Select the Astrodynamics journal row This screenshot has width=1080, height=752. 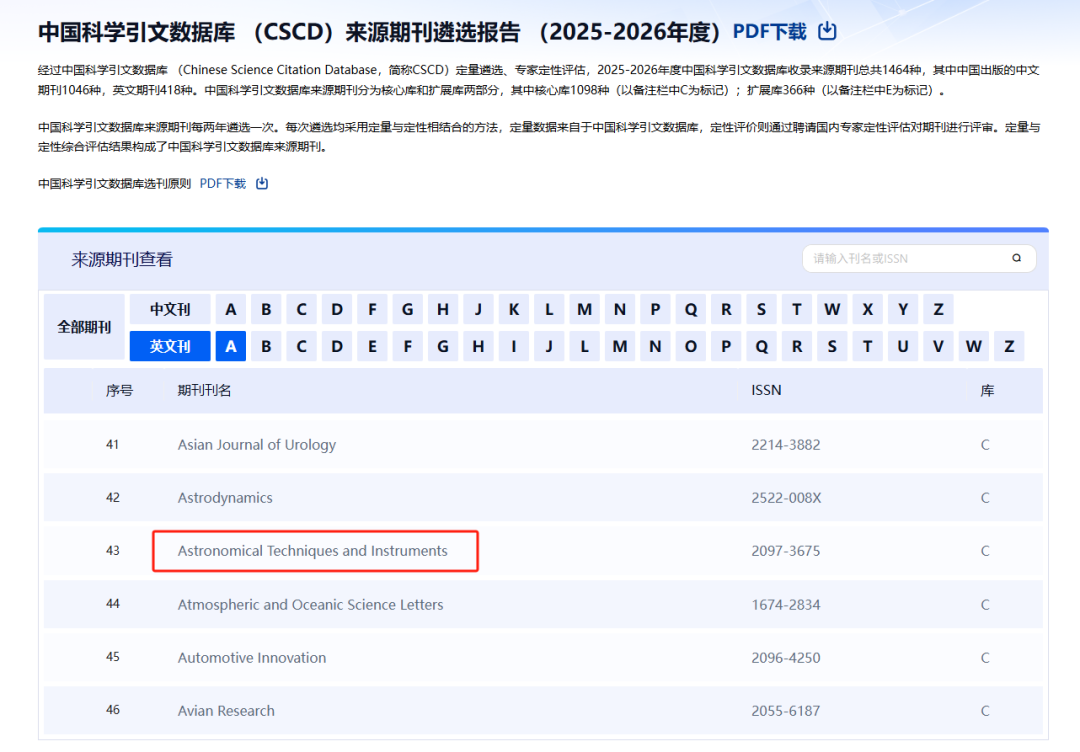coord(225,498)
